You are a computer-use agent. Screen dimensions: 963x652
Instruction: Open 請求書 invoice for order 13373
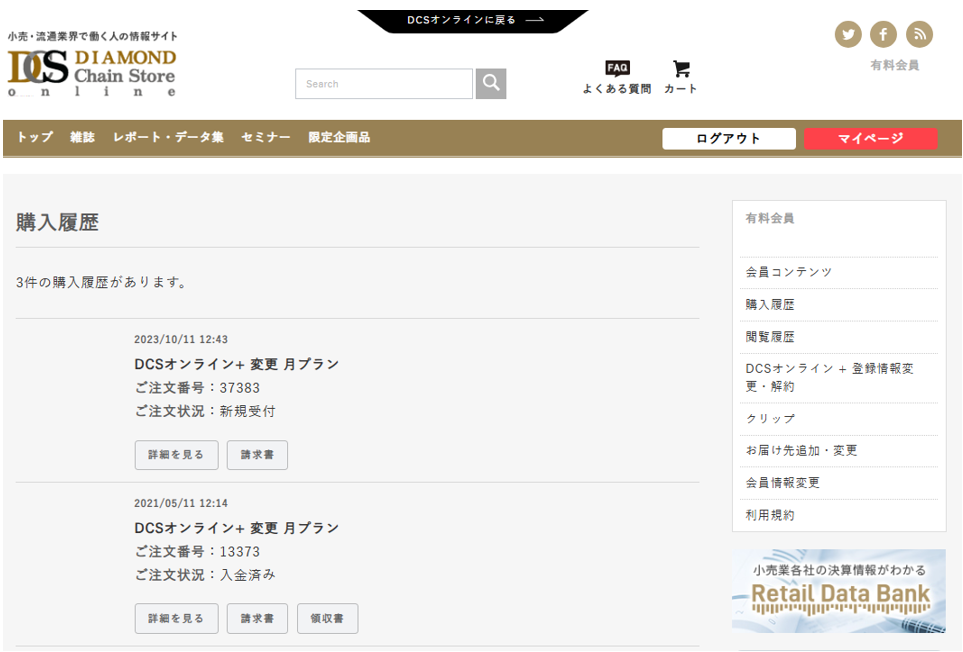click(x=257, y=619)
